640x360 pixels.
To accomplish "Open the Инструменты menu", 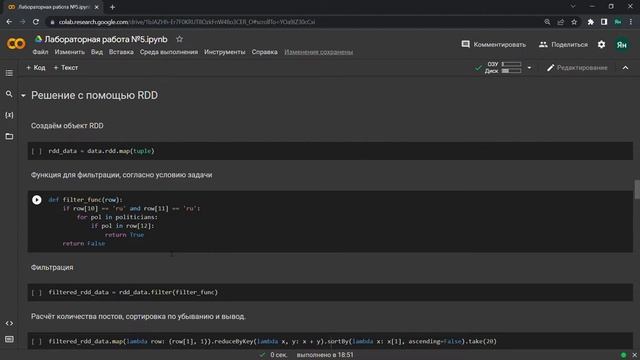I will (225, 52).
